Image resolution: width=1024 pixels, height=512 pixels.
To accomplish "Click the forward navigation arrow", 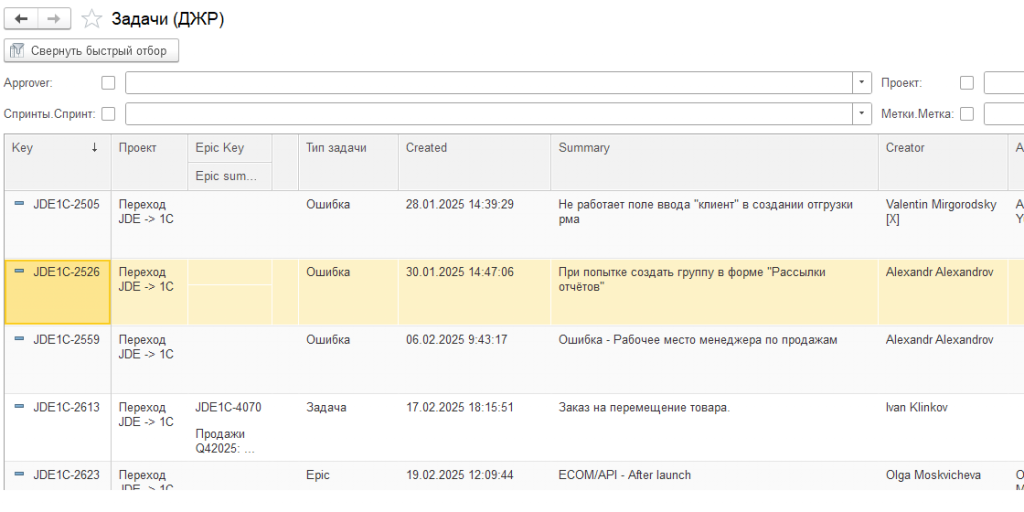I will coord(55,19).
